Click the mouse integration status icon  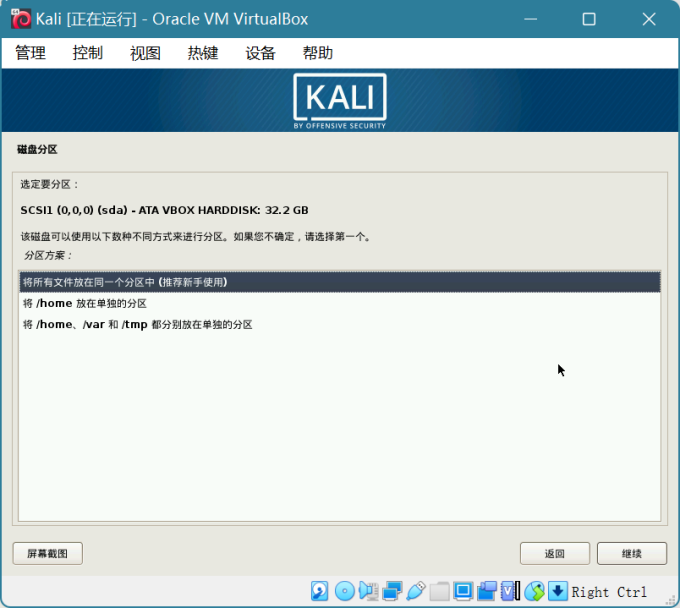pyautogui.click(x=534, y=591)
